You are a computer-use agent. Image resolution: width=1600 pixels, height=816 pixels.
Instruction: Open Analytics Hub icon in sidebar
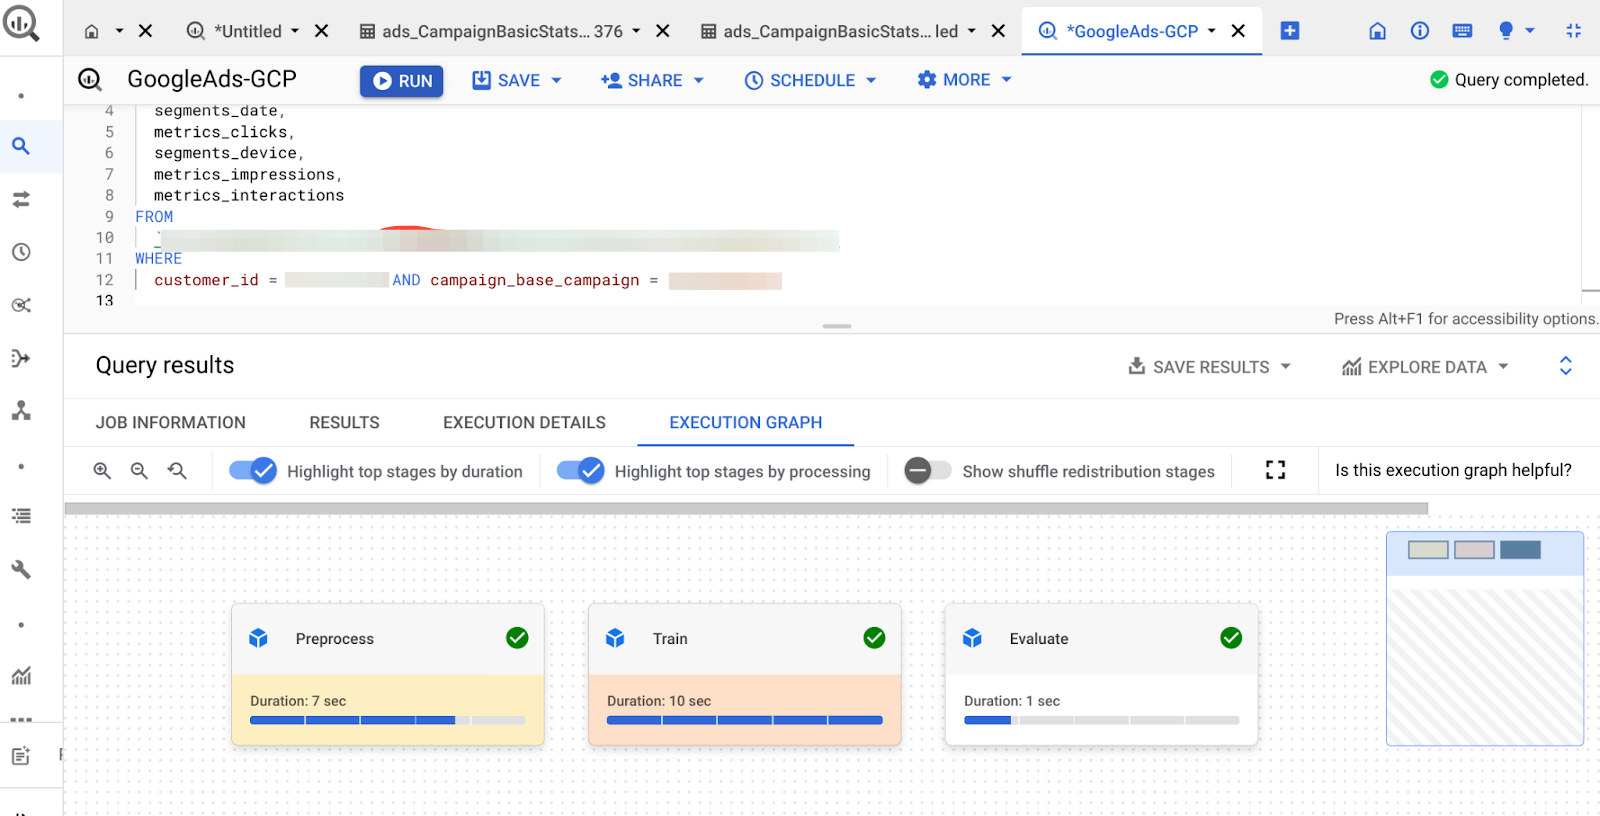[21, 305]
